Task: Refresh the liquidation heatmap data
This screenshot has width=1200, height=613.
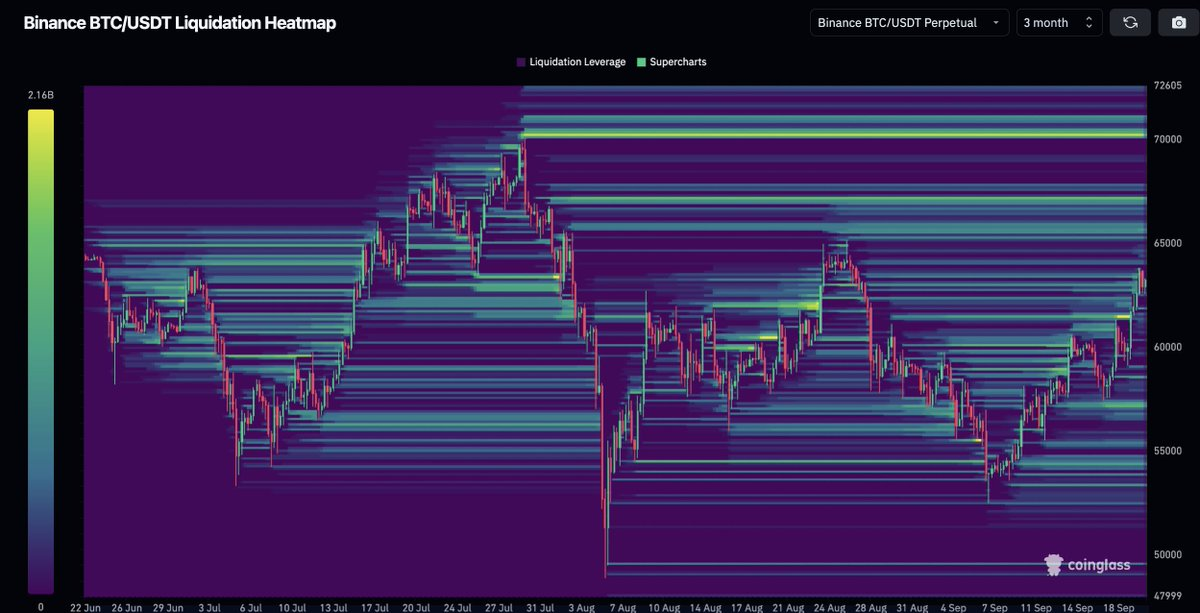Action: coord(1130,22)
